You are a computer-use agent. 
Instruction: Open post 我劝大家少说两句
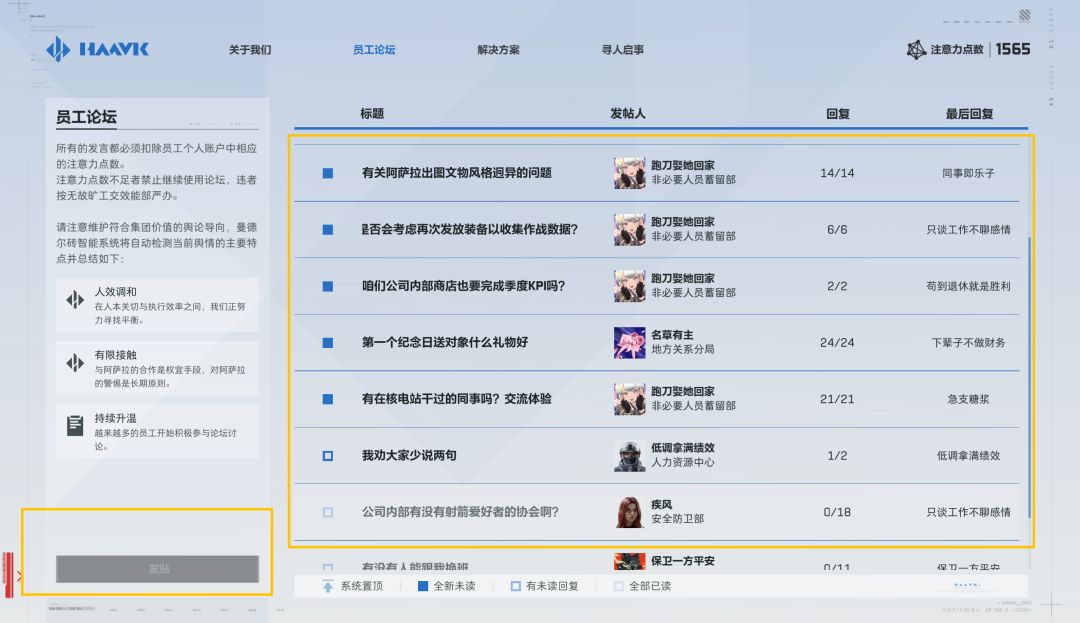click(409, 455)
